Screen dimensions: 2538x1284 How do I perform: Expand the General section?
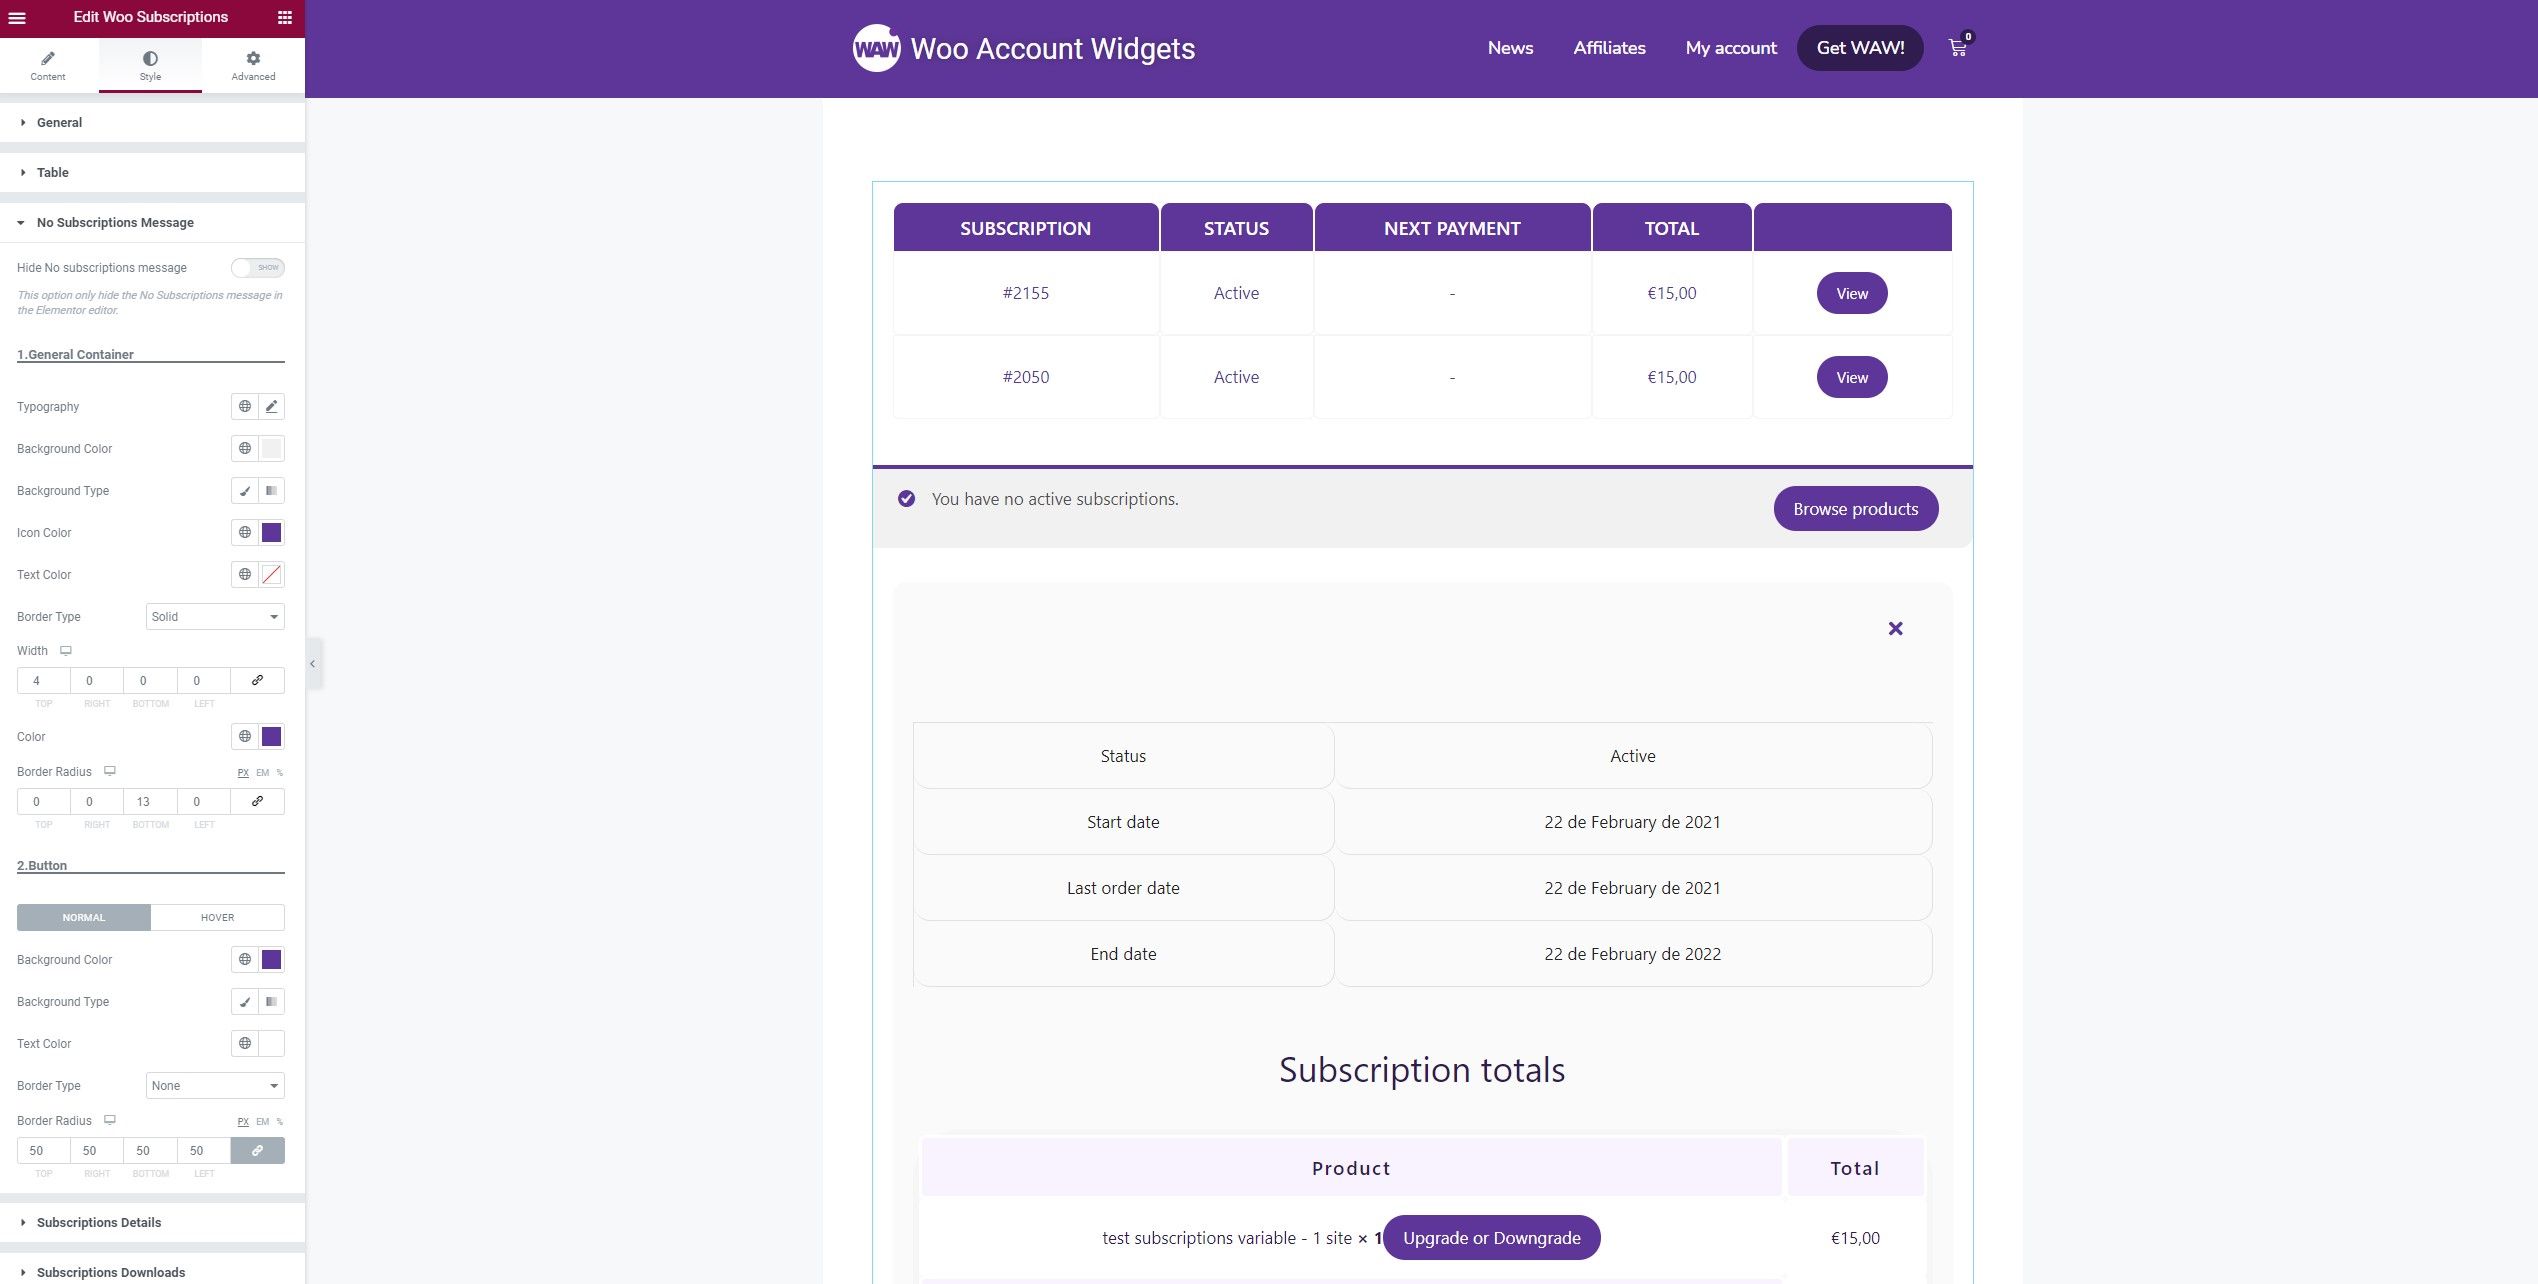click(x=152, y=123)
